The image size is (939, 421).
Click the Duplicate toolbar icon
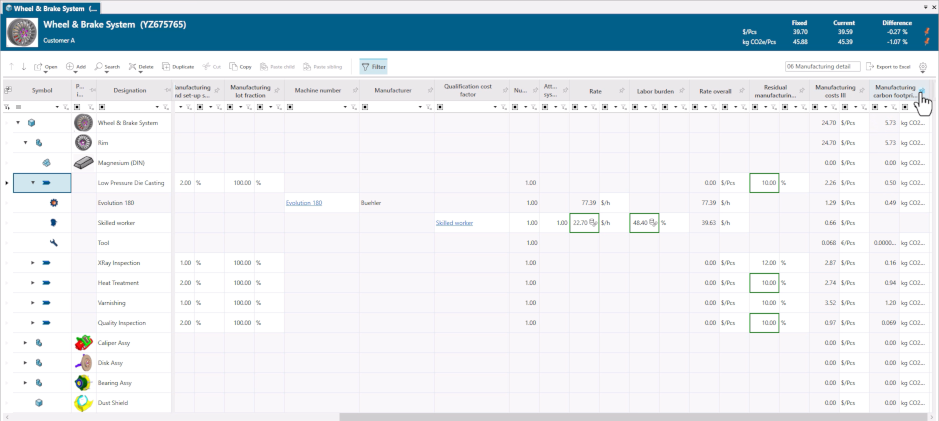(x=177, y=66)
